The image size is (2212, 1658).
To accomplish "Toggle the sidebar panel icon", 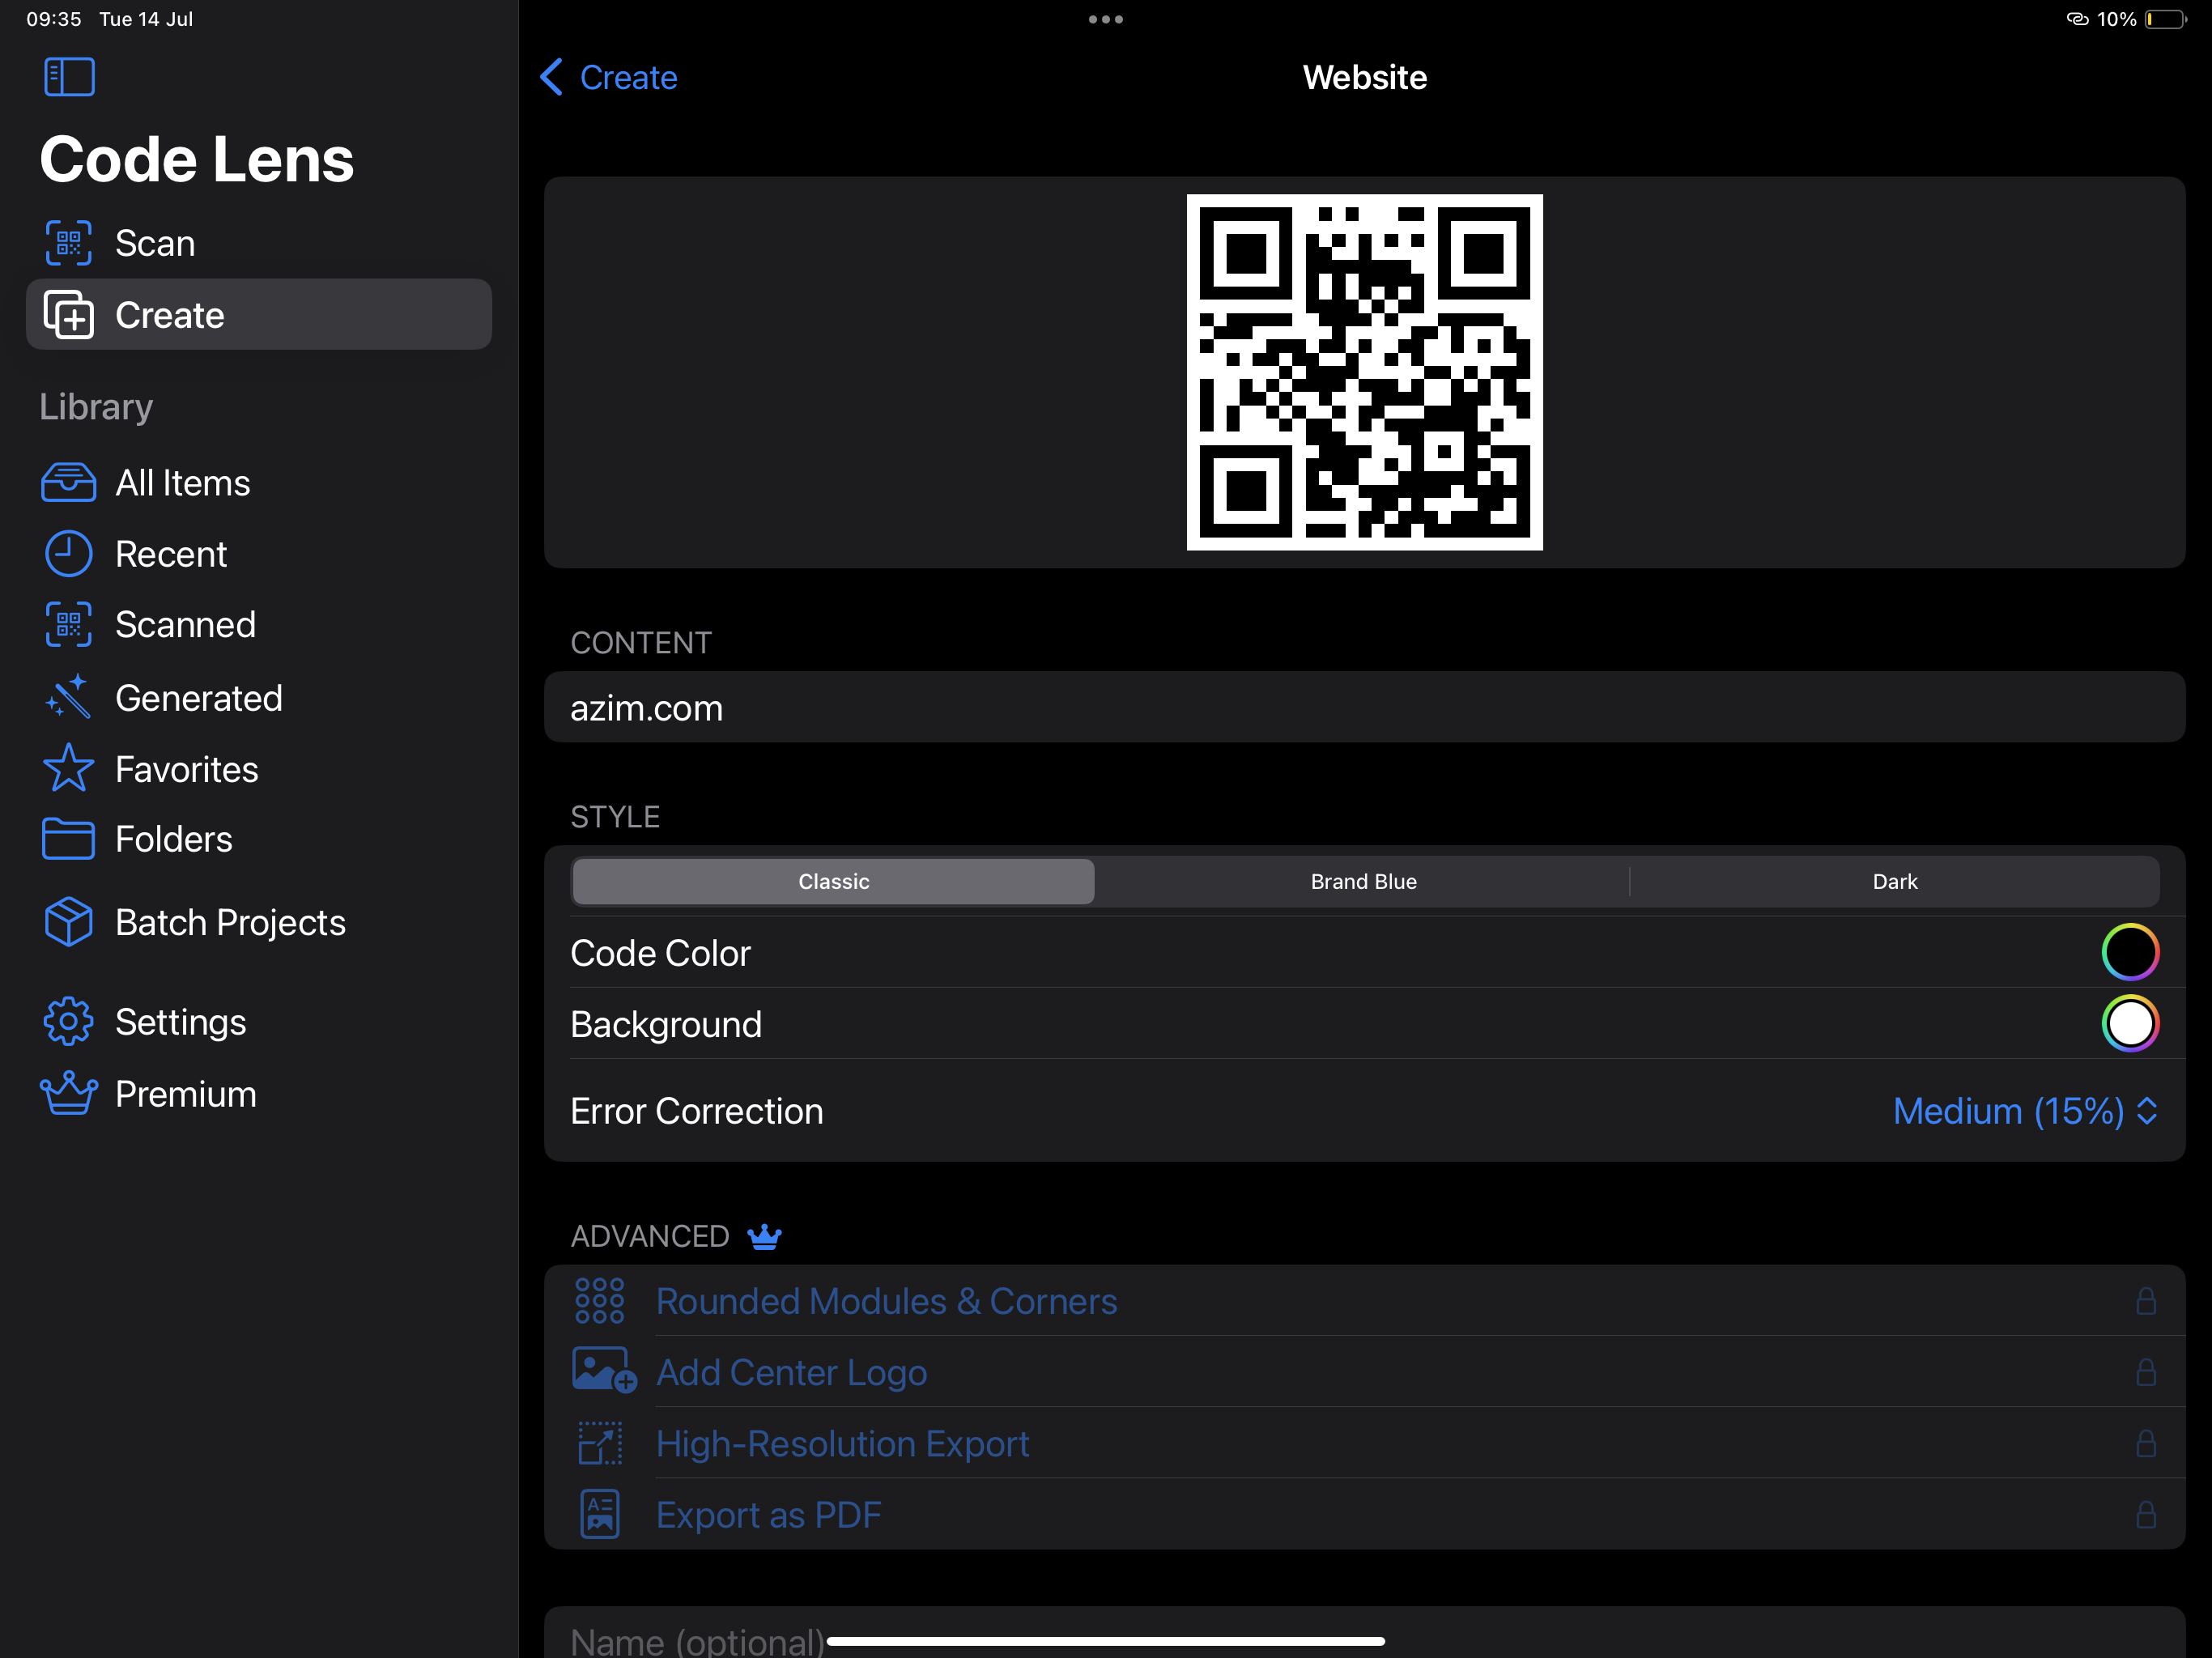I will click(x=69, y=77).
